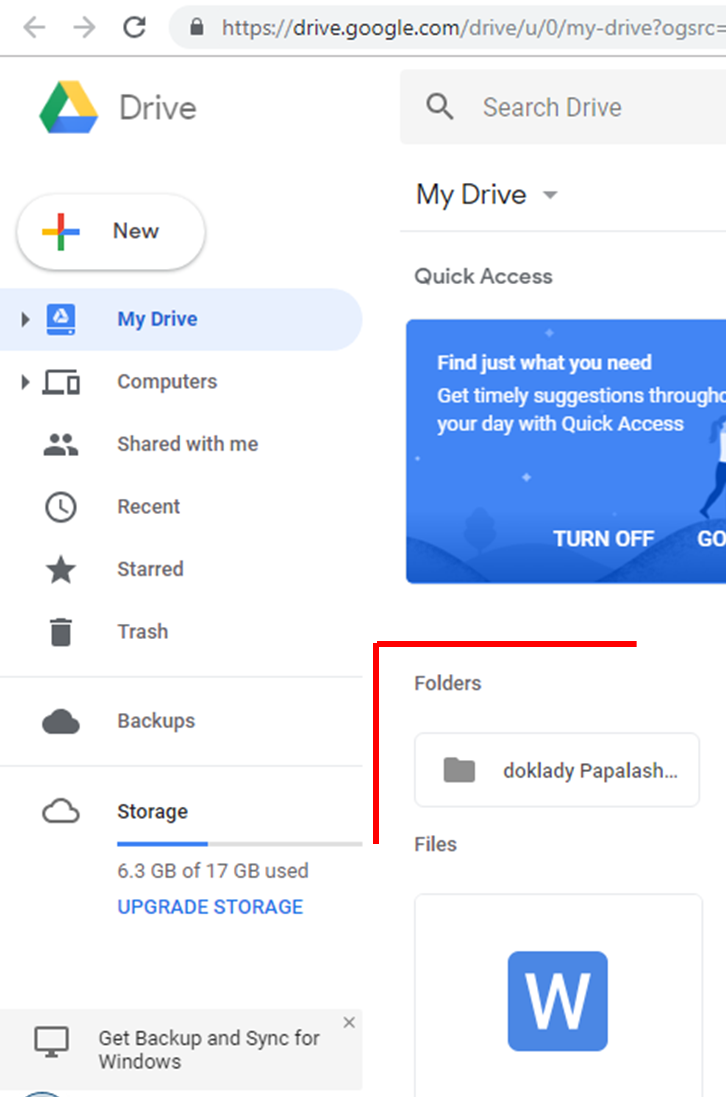The width and height of the screenshot is (726, 1097).
Task: Select the doklady Papalash... folder name
Action: (590, 771)
